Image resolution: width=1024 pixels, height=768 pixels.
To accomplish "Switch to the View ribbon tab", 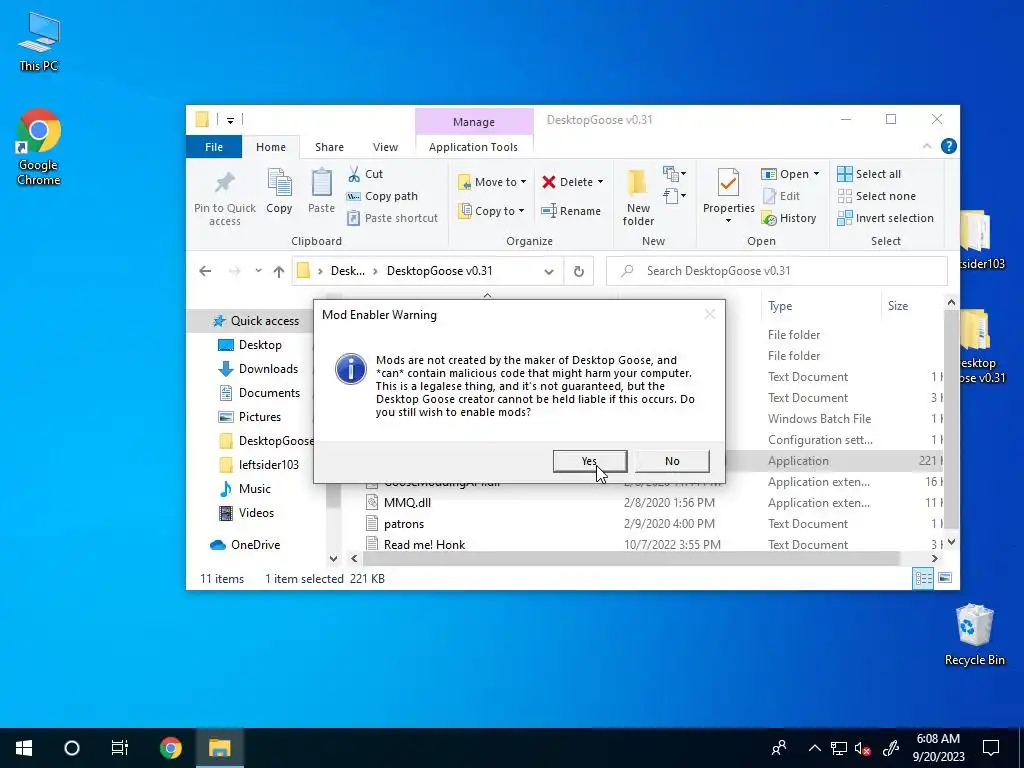I will [385, 147].
